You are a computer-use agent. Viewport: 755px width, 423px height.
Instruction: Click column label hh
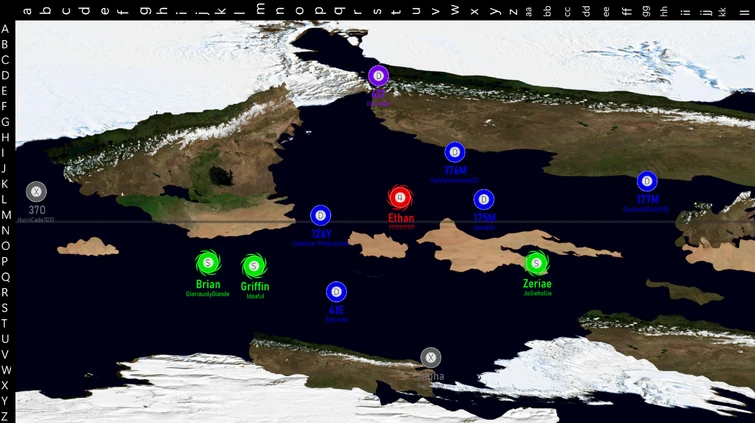tap(664, 11)
